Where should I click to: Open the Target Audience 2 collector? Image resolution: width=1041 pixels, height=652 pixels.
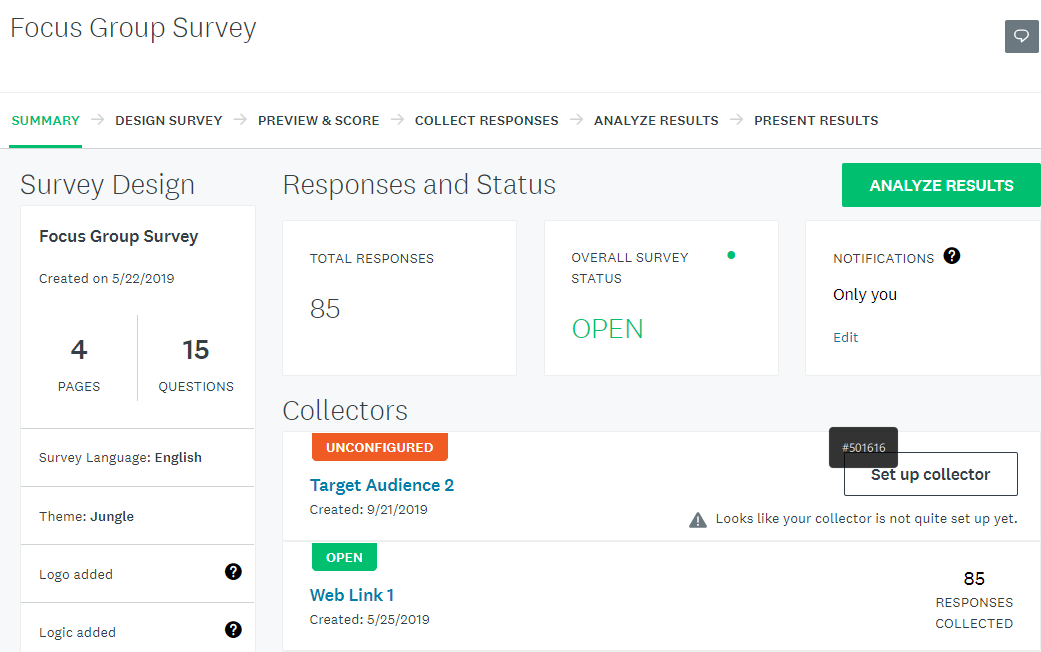[382, 484]
